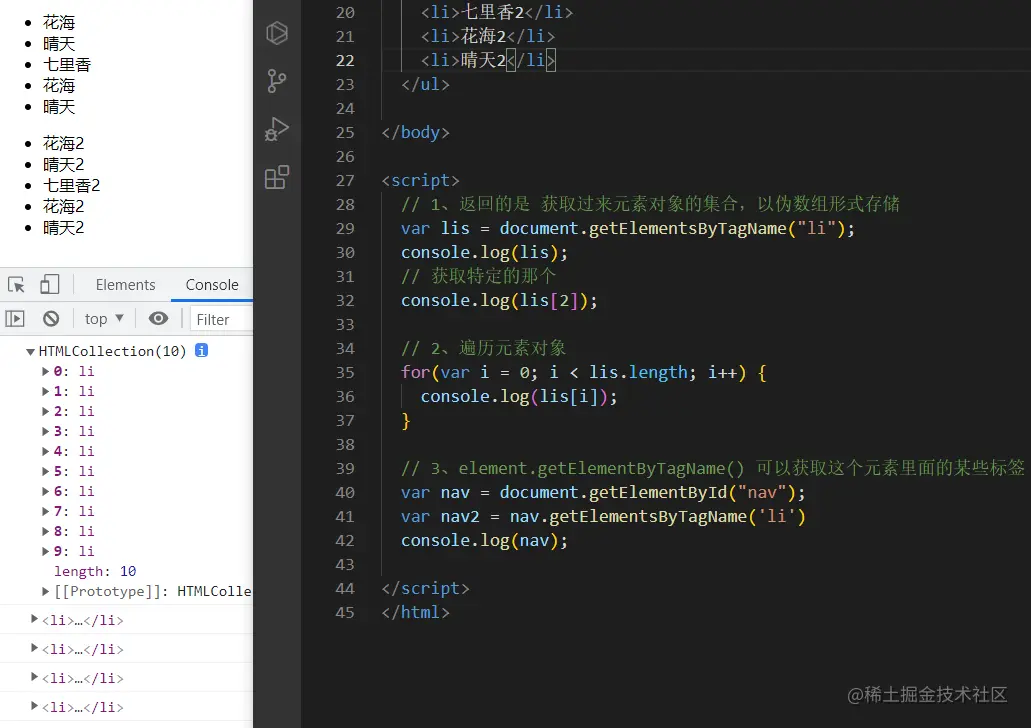Activate the DevTools inspect element picker
The width and height of the screenshot is (1031, 728).
pyautogui.click(x=16, y=285)
